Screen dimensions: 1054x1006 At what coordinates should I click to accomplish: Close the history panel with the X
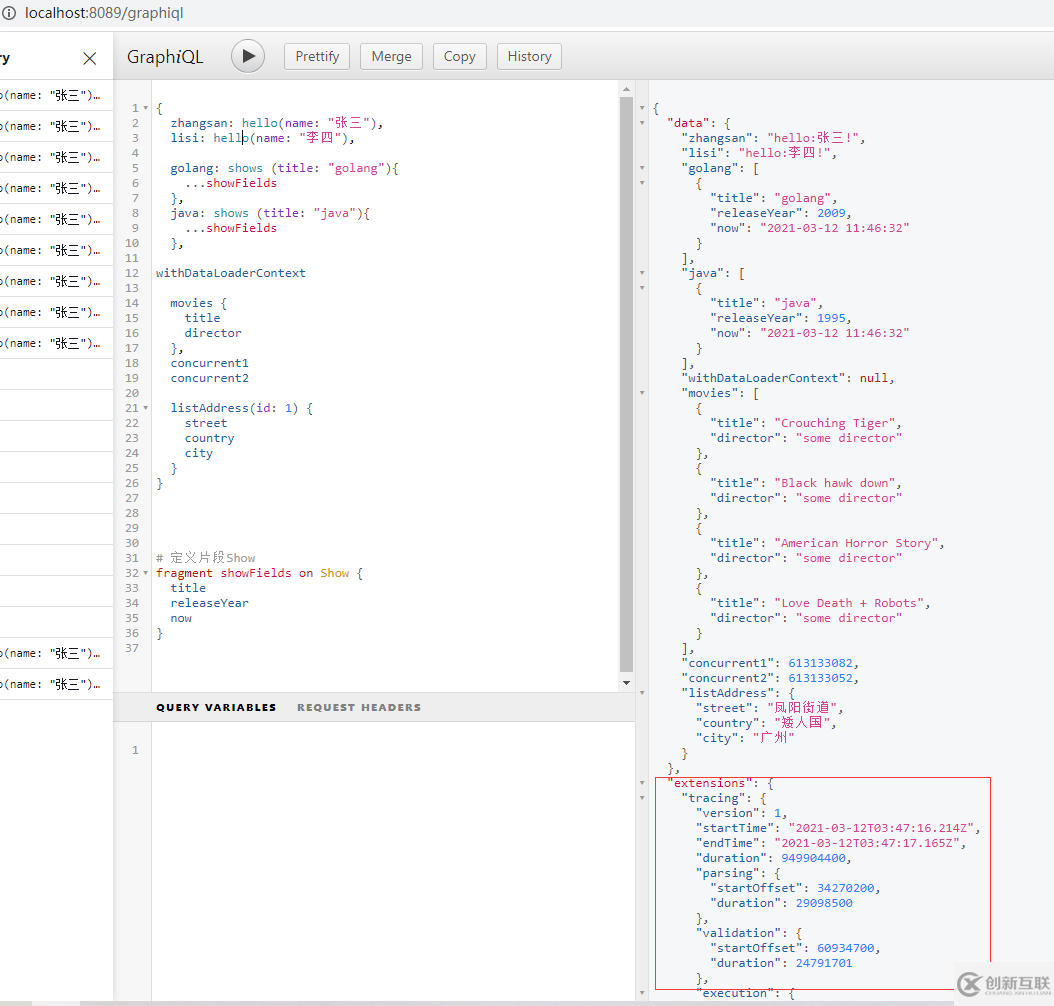click(x=90, y=58)
